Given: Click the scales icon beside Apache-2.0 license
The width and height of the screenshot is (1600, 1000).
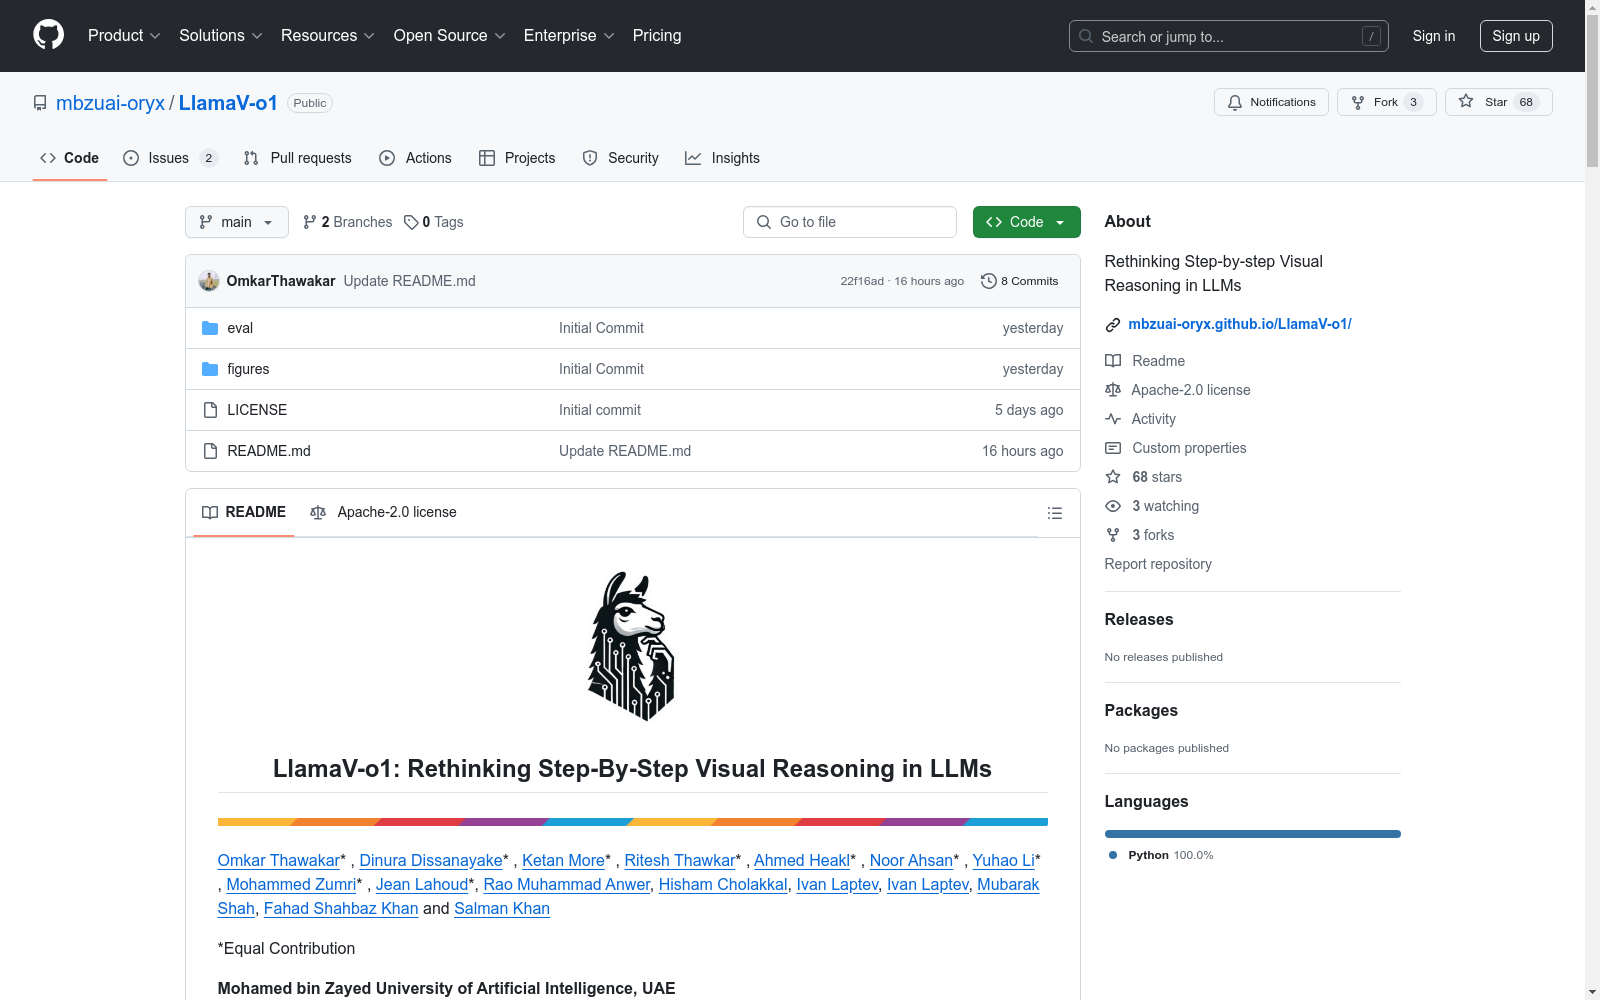Looking at the screenshot, I should click(1113, 390).
